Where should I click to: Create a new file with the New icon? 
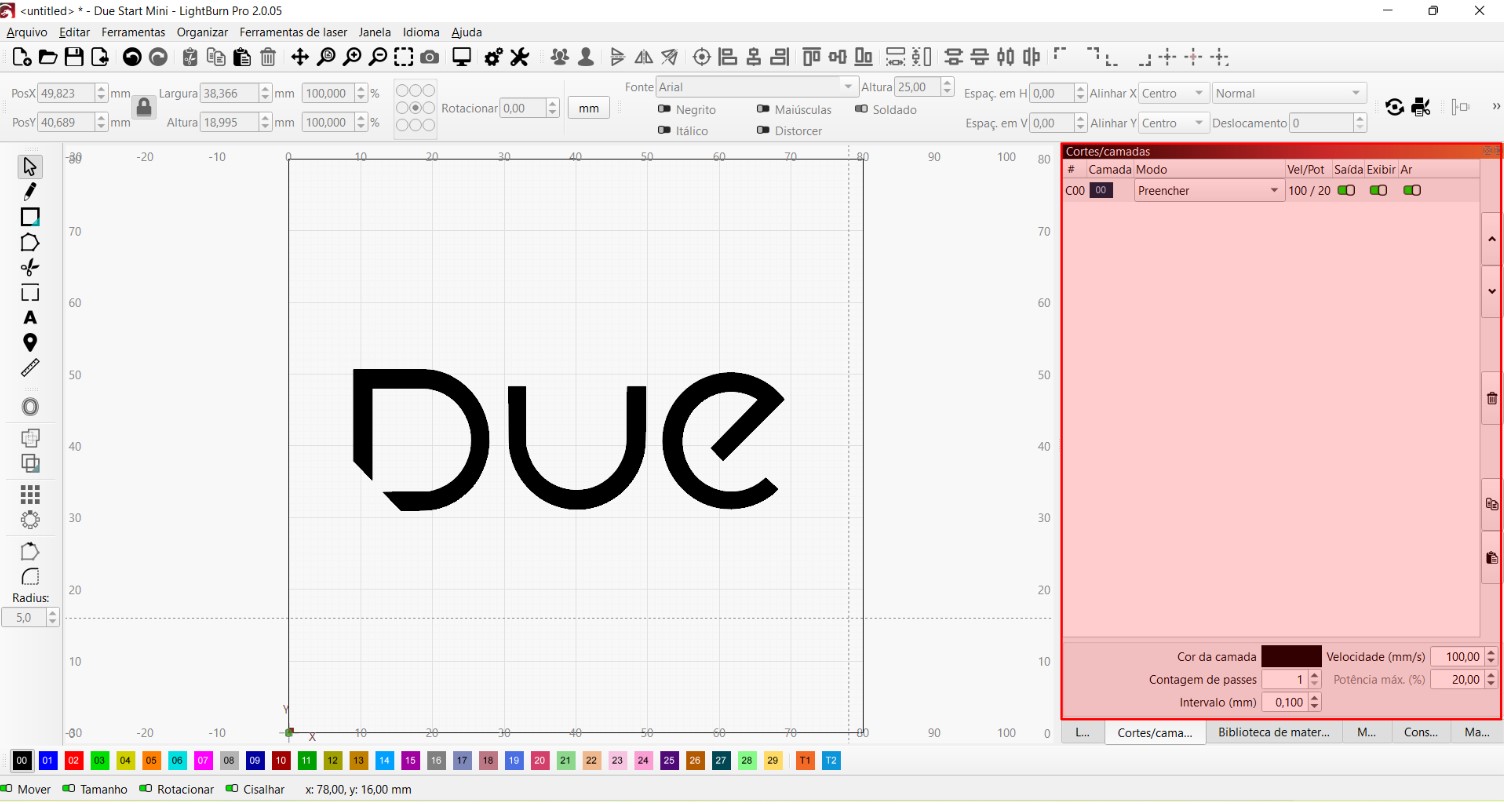pos(22,57)
